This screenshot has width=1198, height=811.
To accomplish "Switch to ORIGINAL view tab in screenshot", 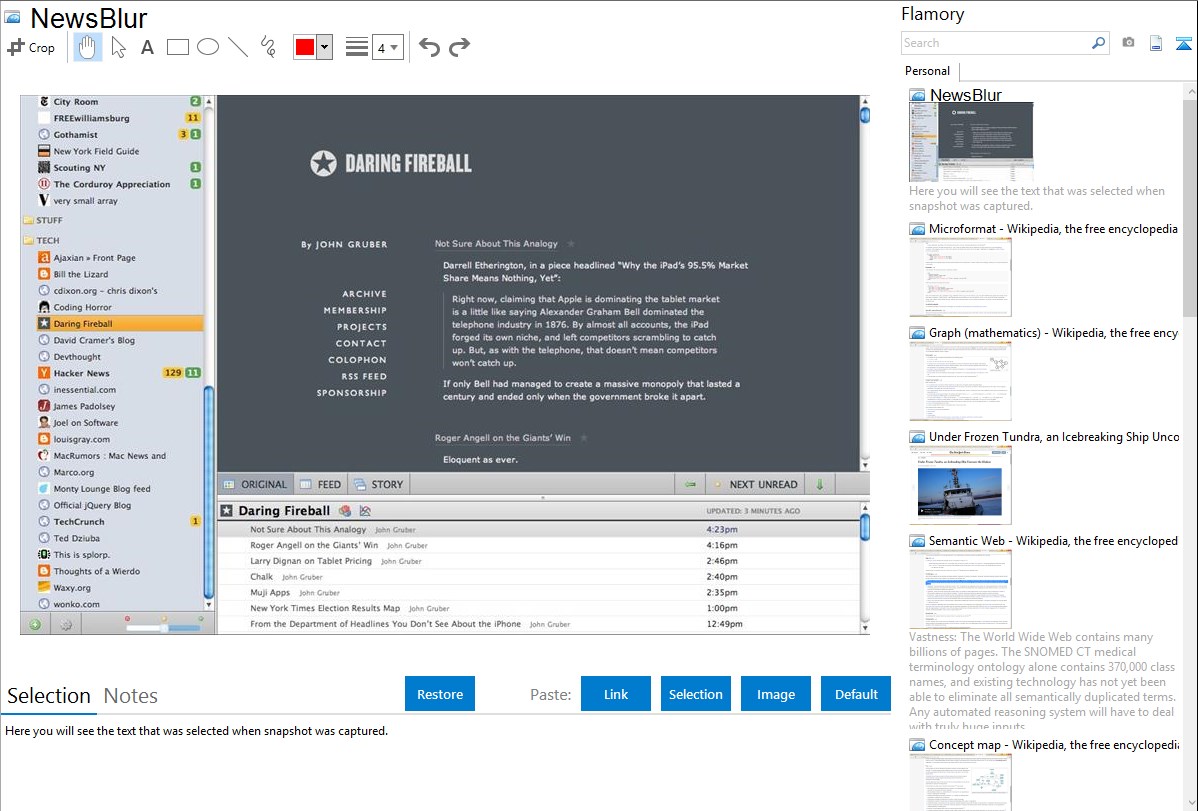I will [256, 485].
